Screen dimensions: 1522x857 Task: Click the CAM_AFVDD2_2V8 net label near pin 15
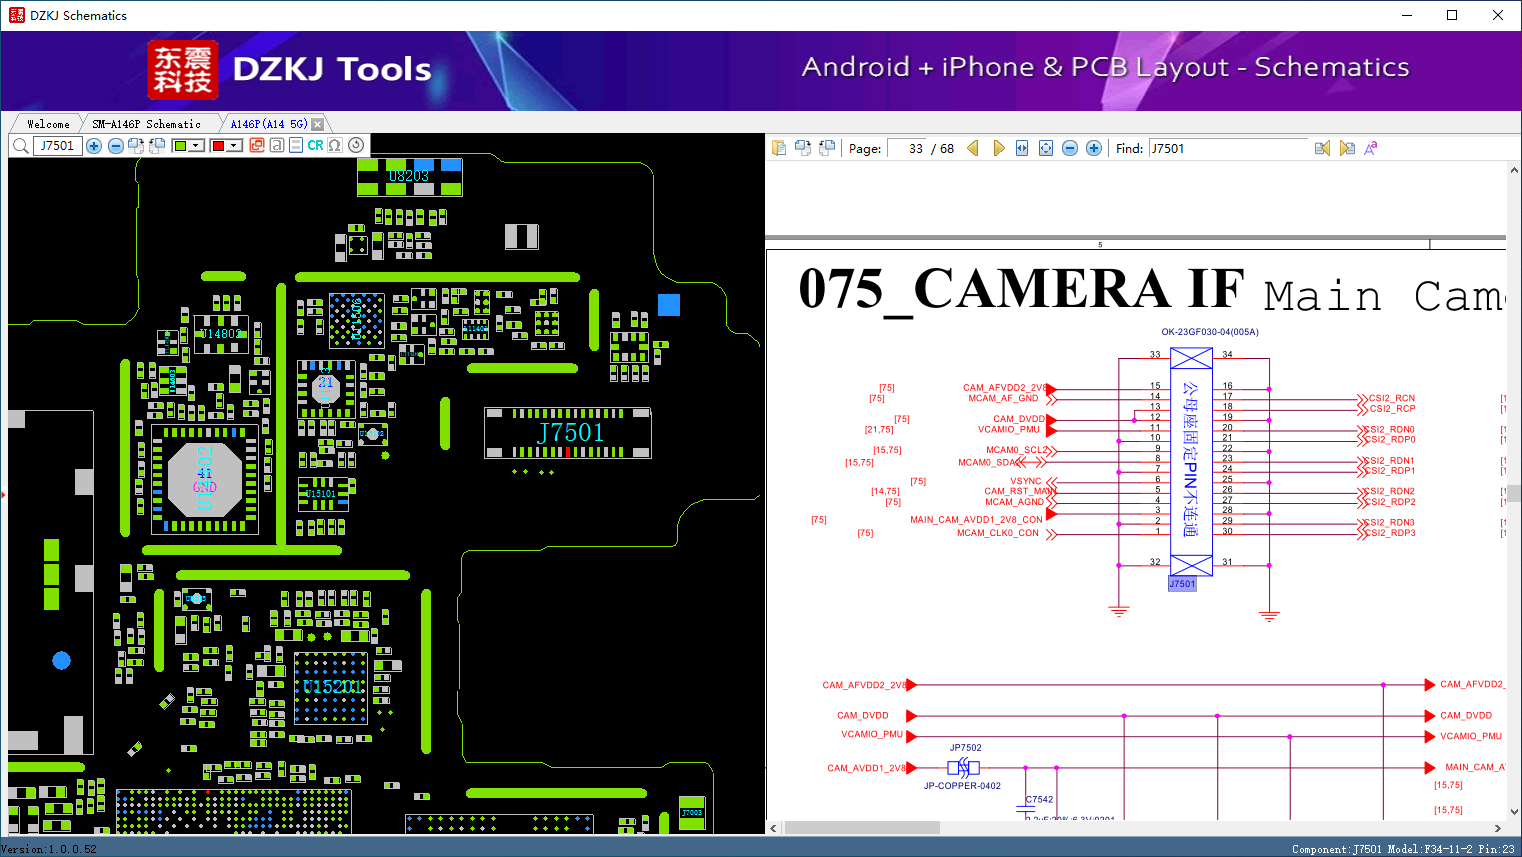[1005, 388]
